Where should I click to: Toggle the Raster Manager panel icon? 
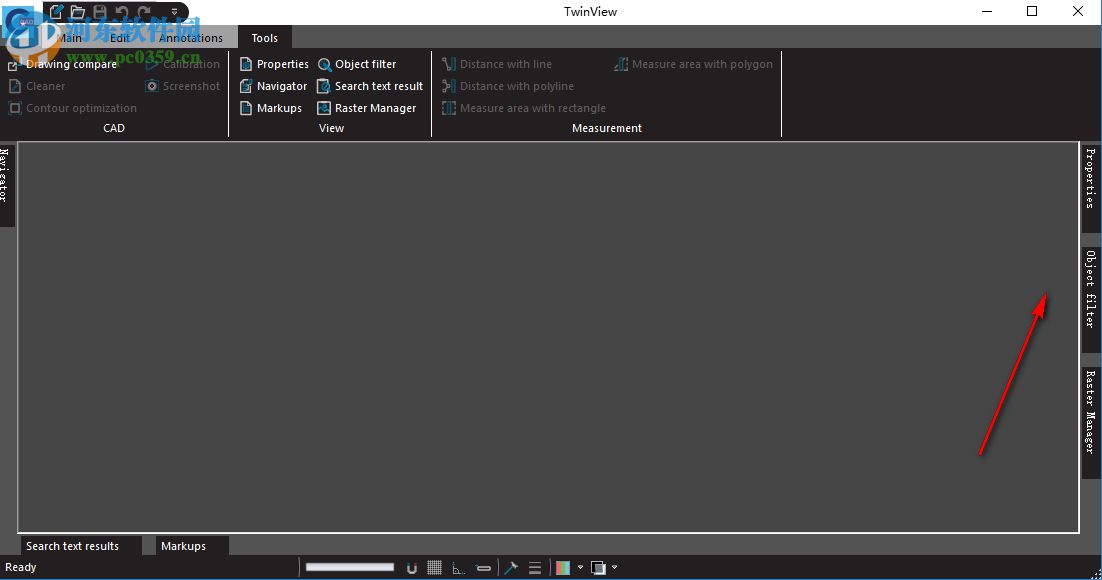coord(324,108)
